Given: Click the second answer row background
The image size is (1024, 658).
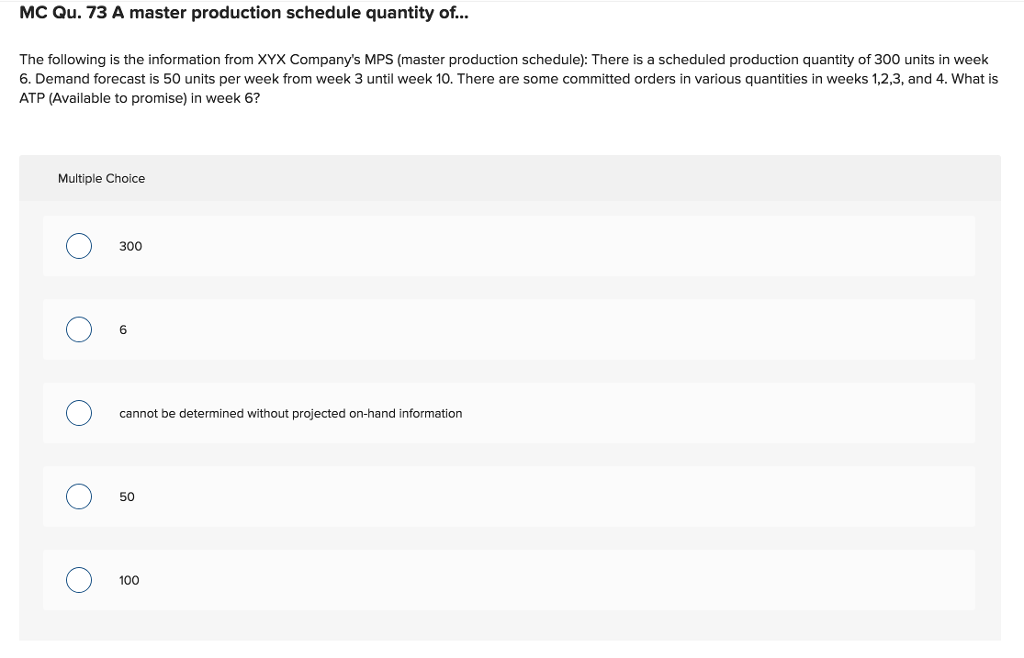Looking at the screenshot, I should [x=600, y=329].
